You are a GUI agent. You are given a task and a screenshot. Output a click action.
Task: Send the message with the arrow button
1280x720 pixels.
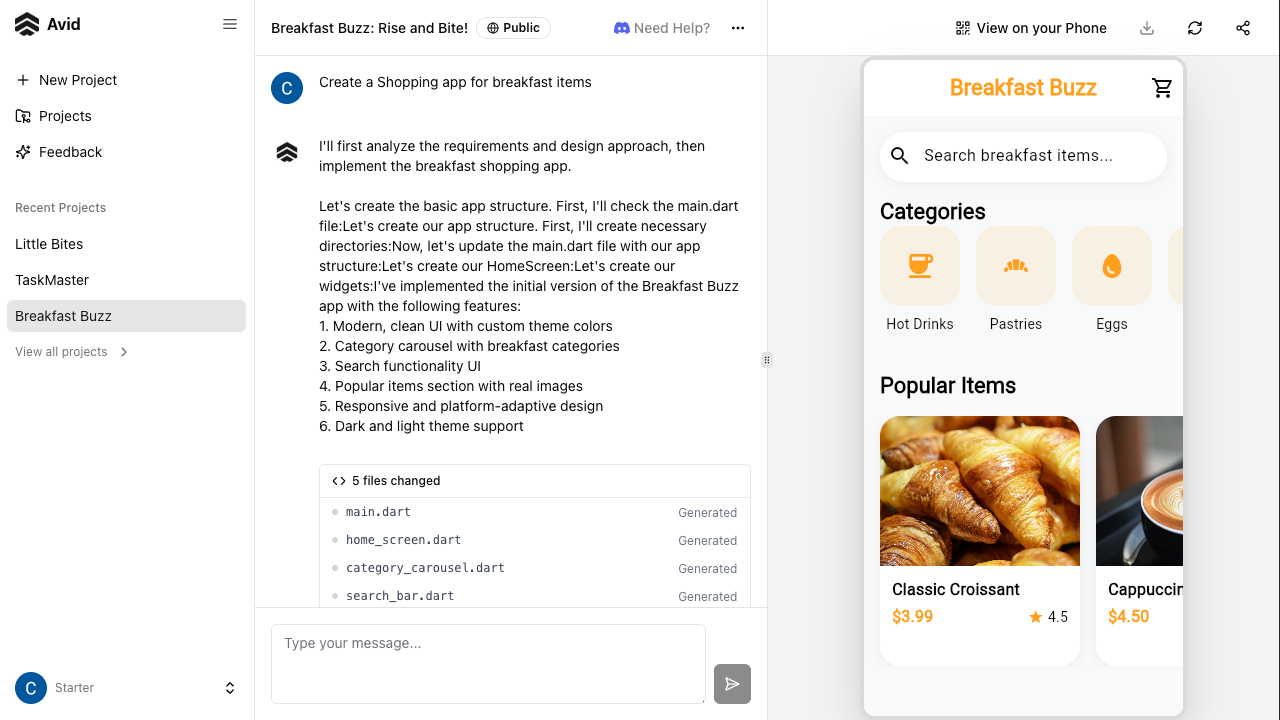click(x=732, y=684)
